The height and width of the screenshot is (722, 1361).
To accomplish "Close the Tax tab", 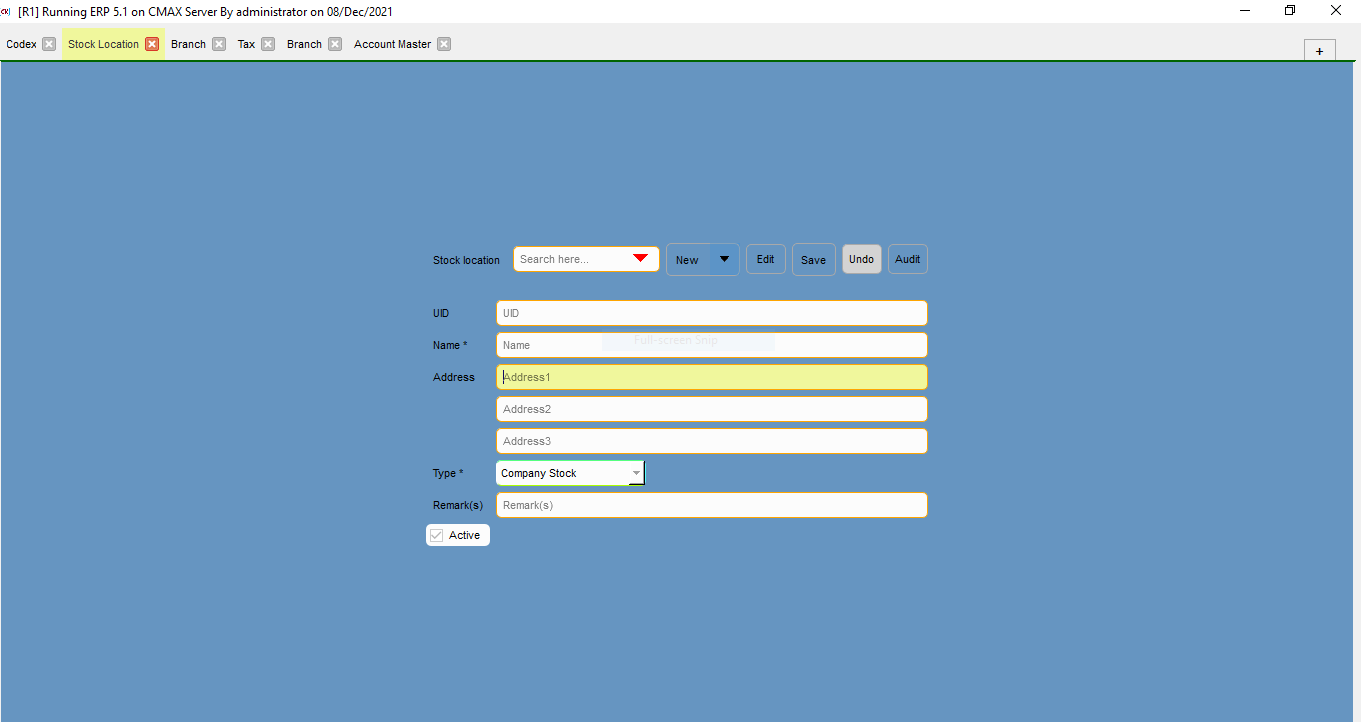I will pyautogui.click(x=268, y=44).
